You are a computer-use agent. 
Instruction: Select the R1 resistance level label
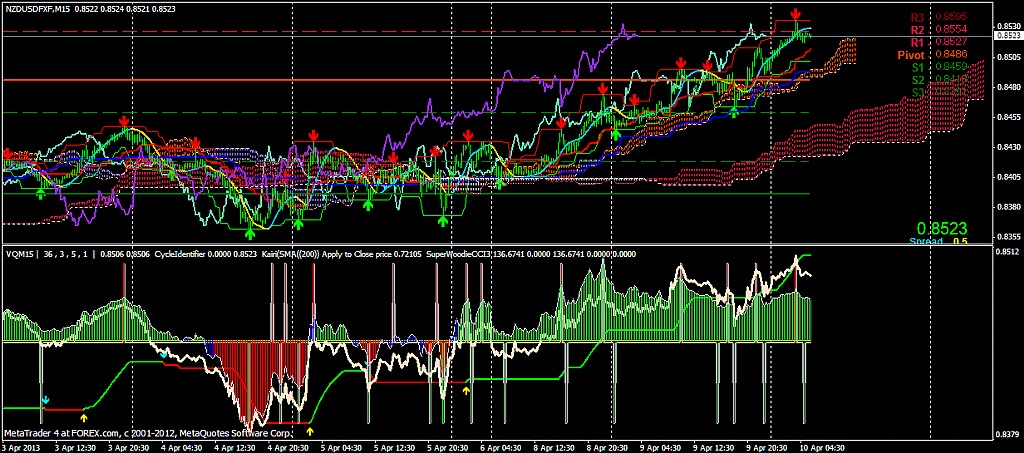coord(917,42)
